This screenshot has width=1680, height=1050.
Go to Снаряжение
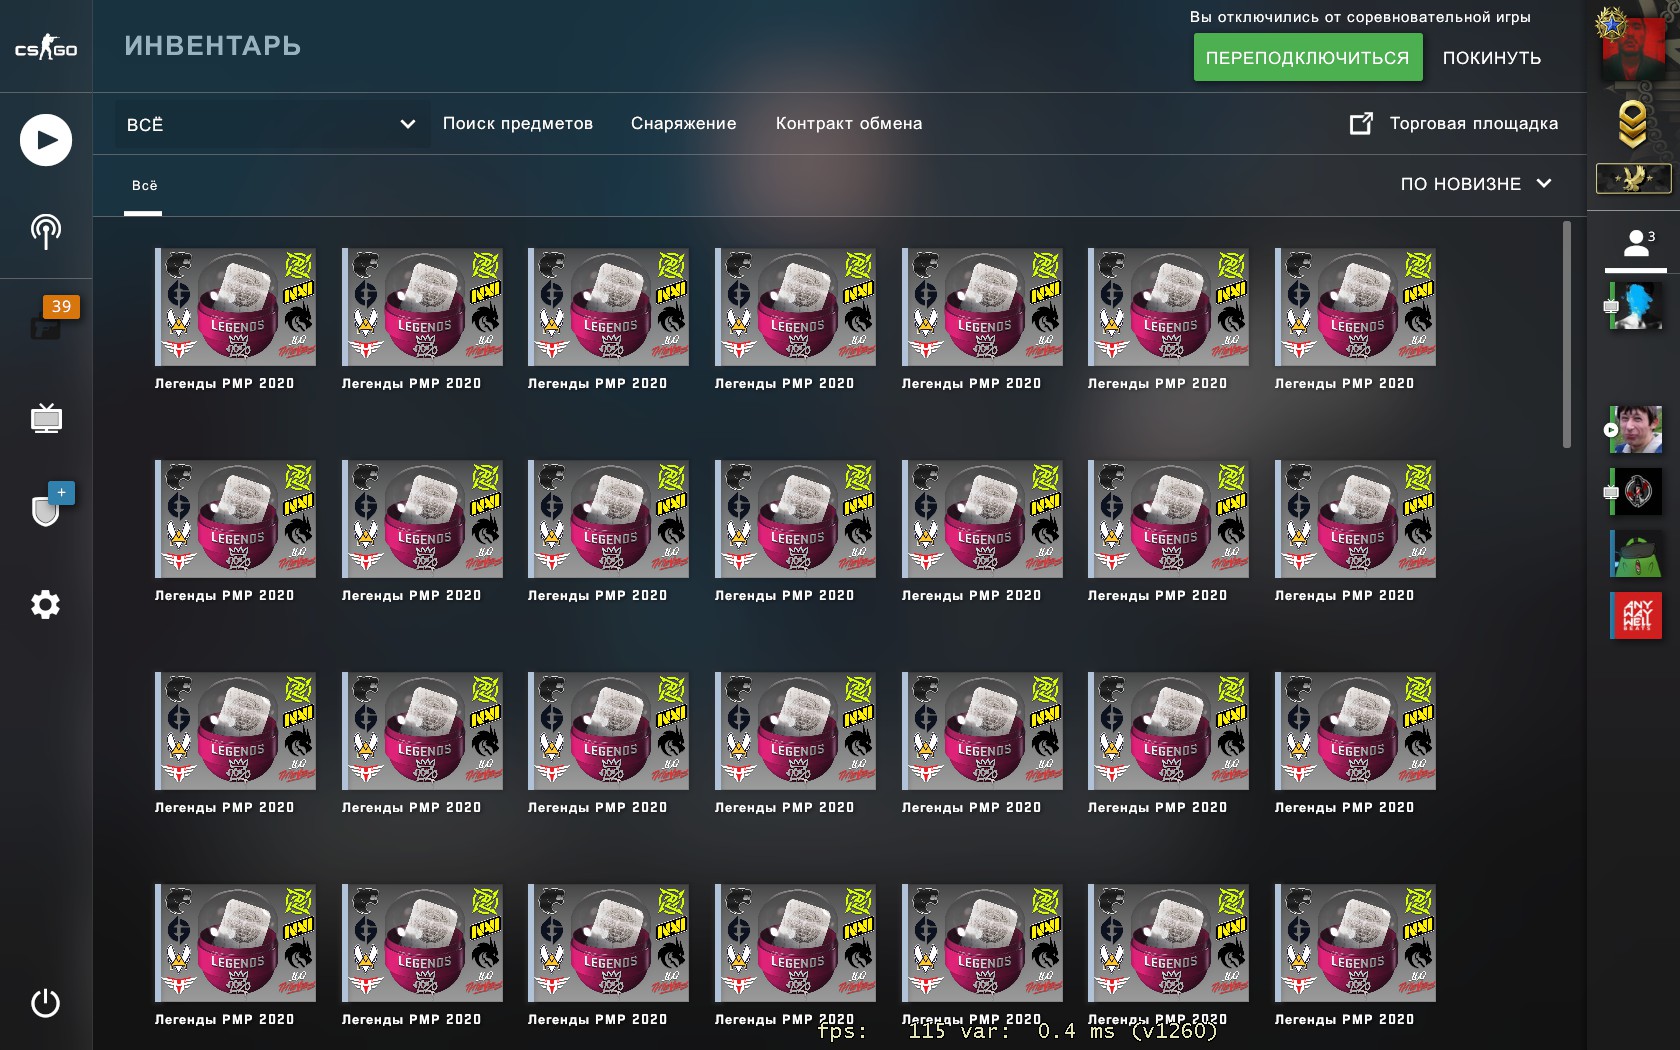point(683,123)
